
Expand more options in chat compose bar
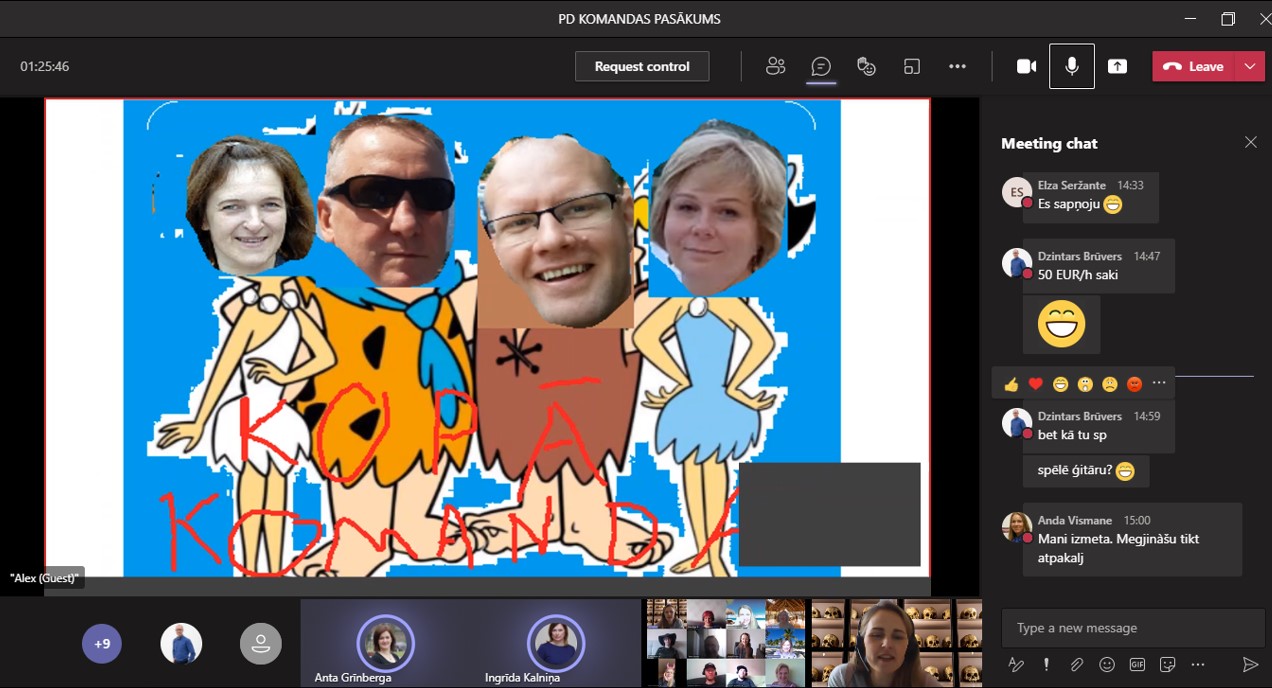(x=1198, y=664)
